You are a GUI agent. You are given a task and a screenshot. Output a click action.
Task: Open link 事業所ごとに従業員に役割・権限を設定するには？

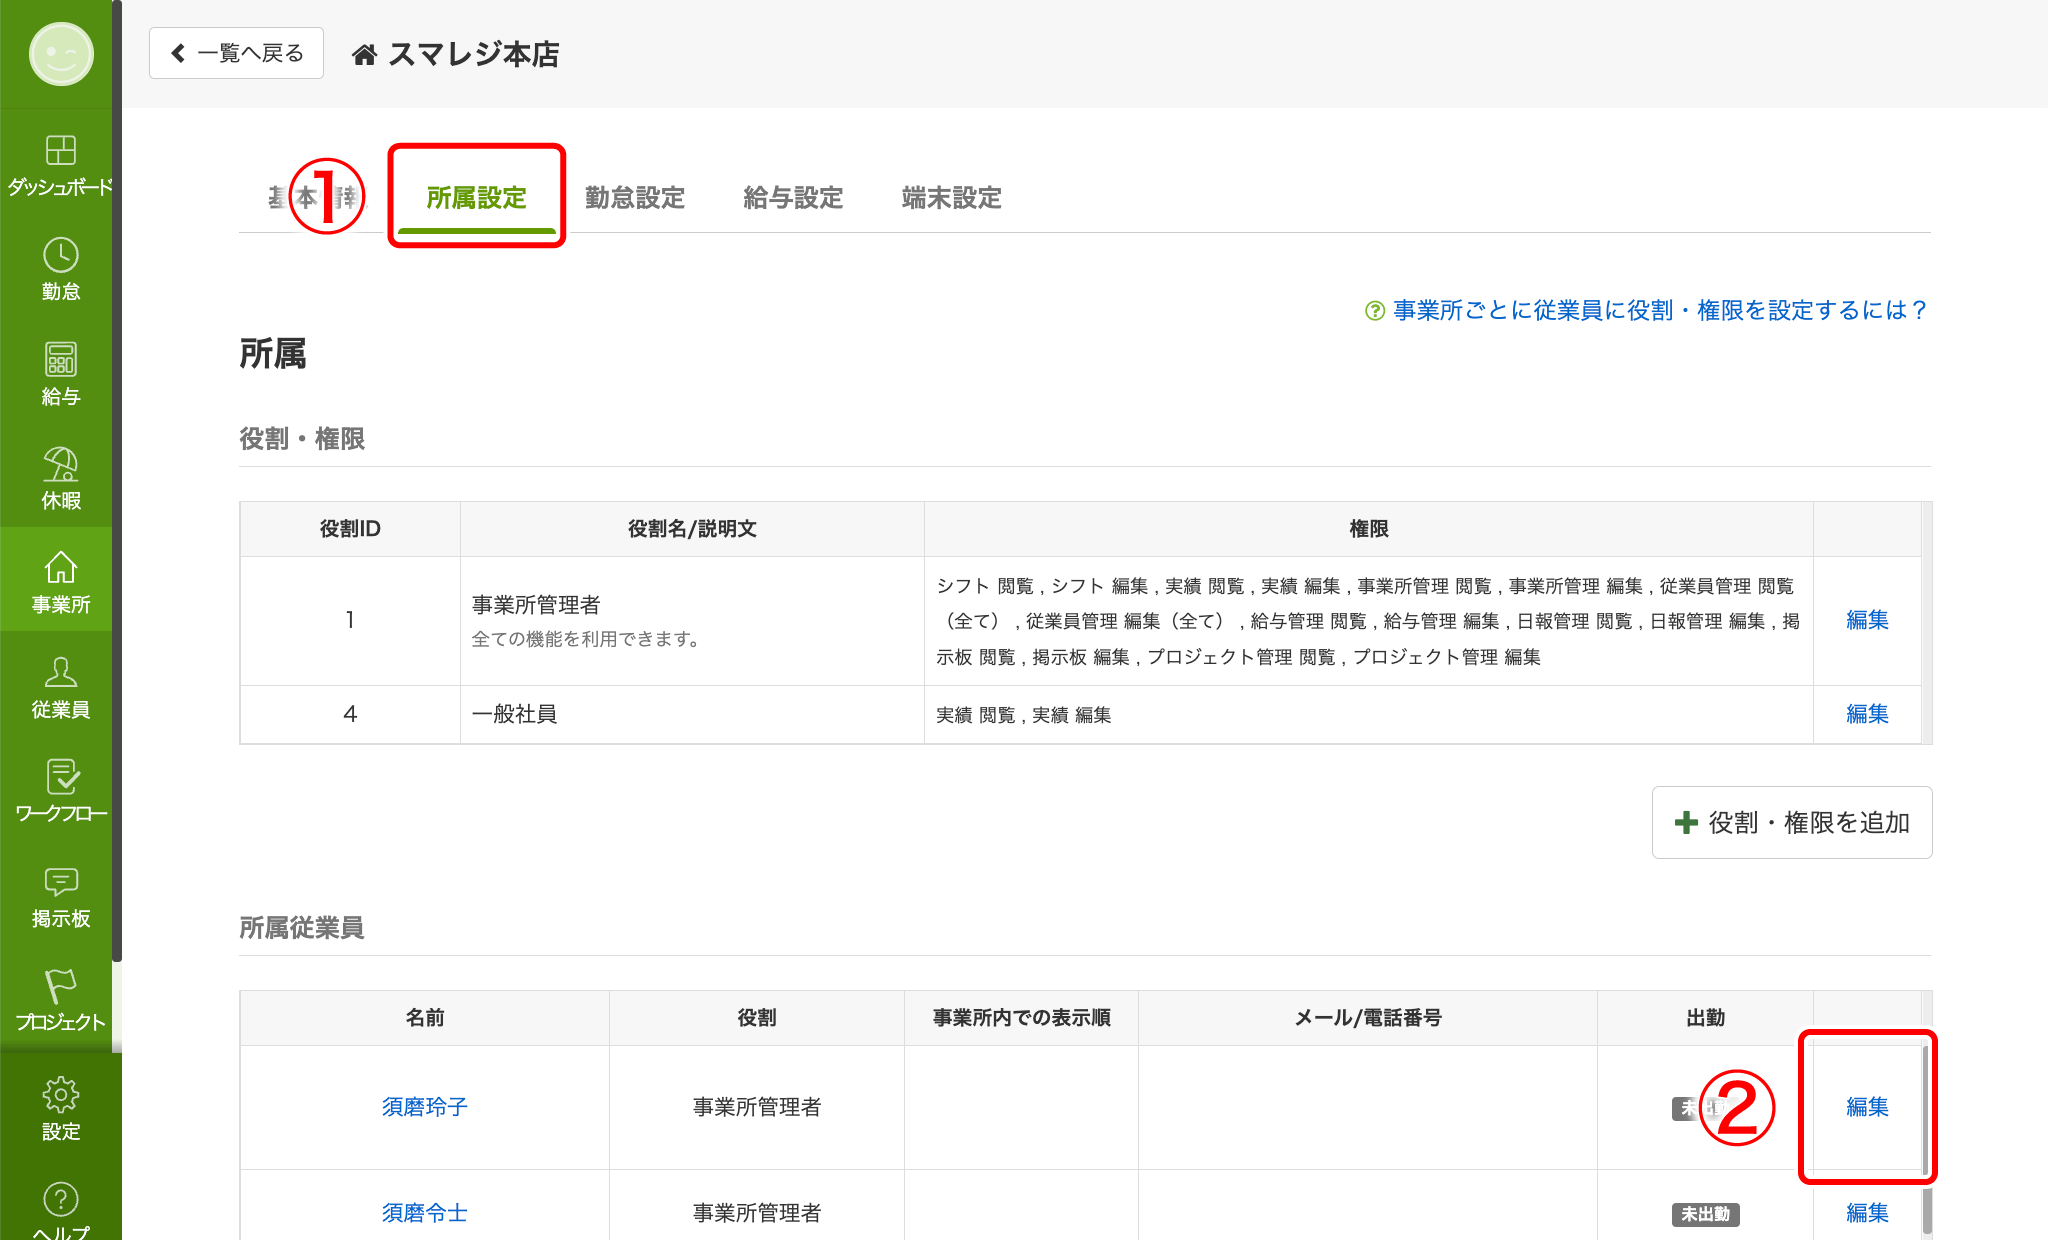1660,311
